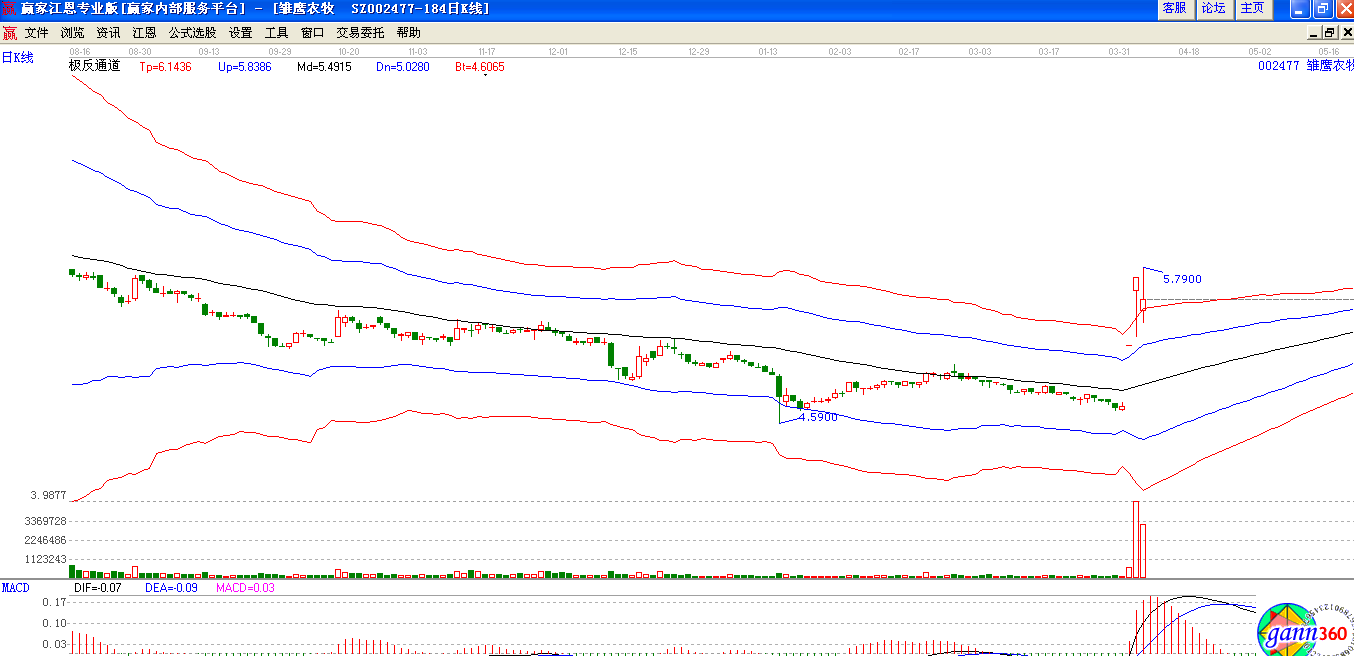
Task: Click the 08-16 date on time axis
Action: point(80,51)
